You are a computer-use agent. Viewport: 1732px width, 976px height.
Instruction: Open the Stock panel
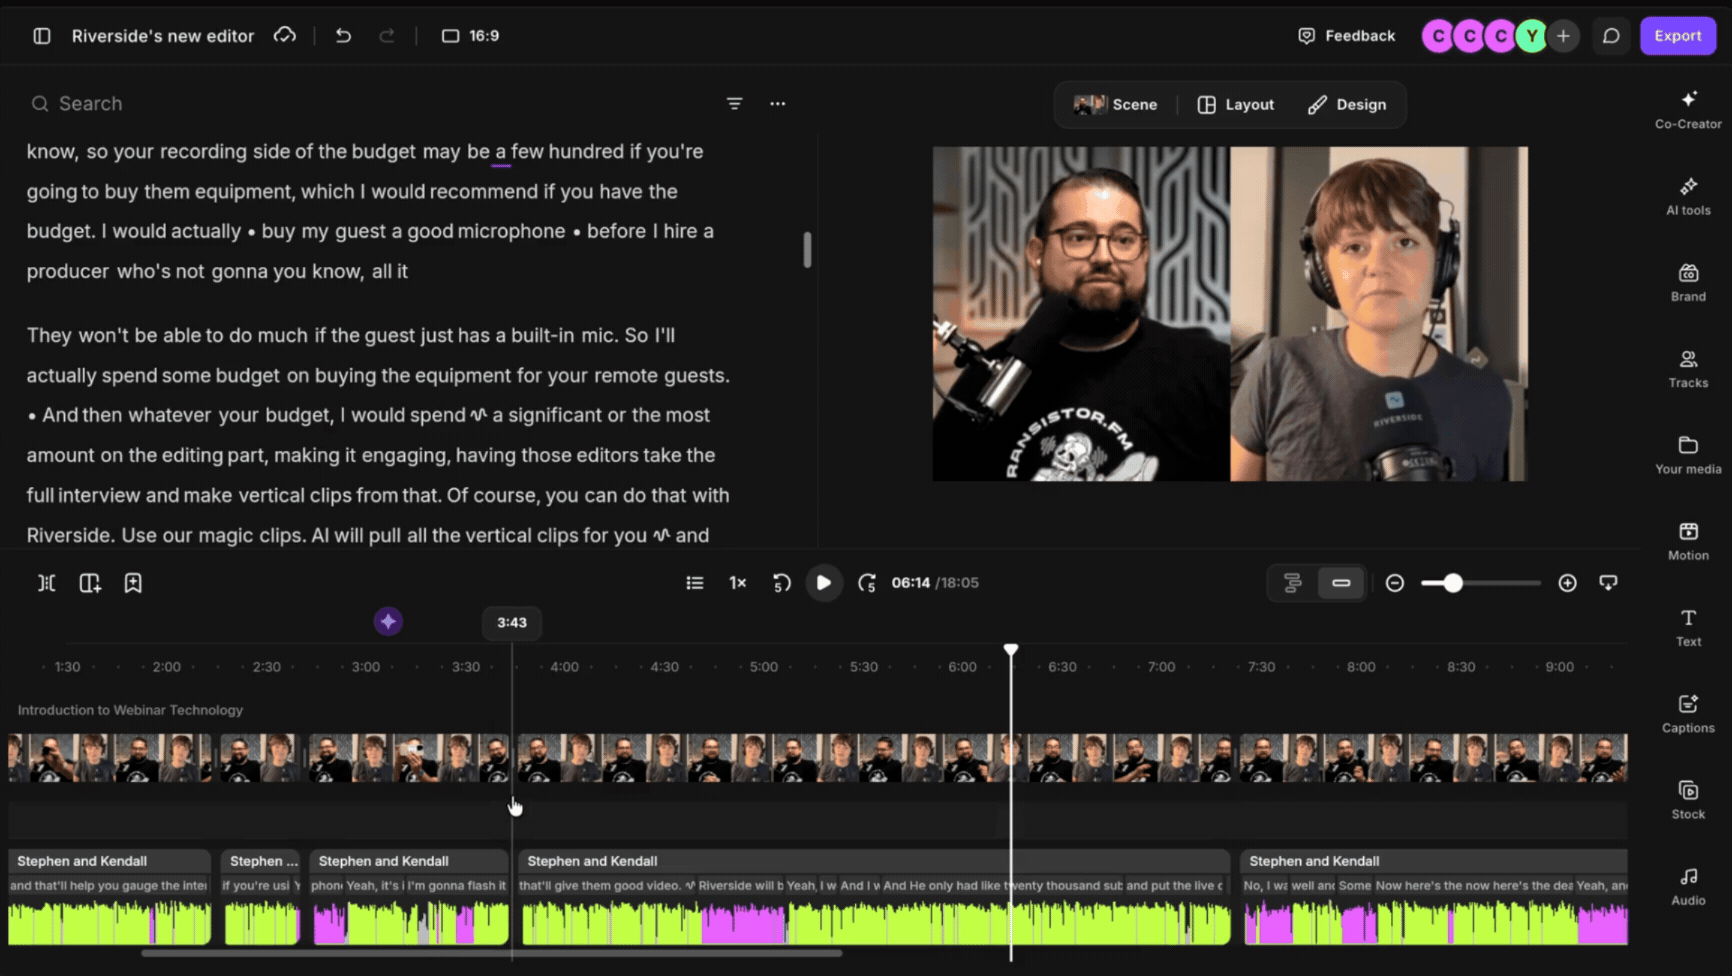1688,800
